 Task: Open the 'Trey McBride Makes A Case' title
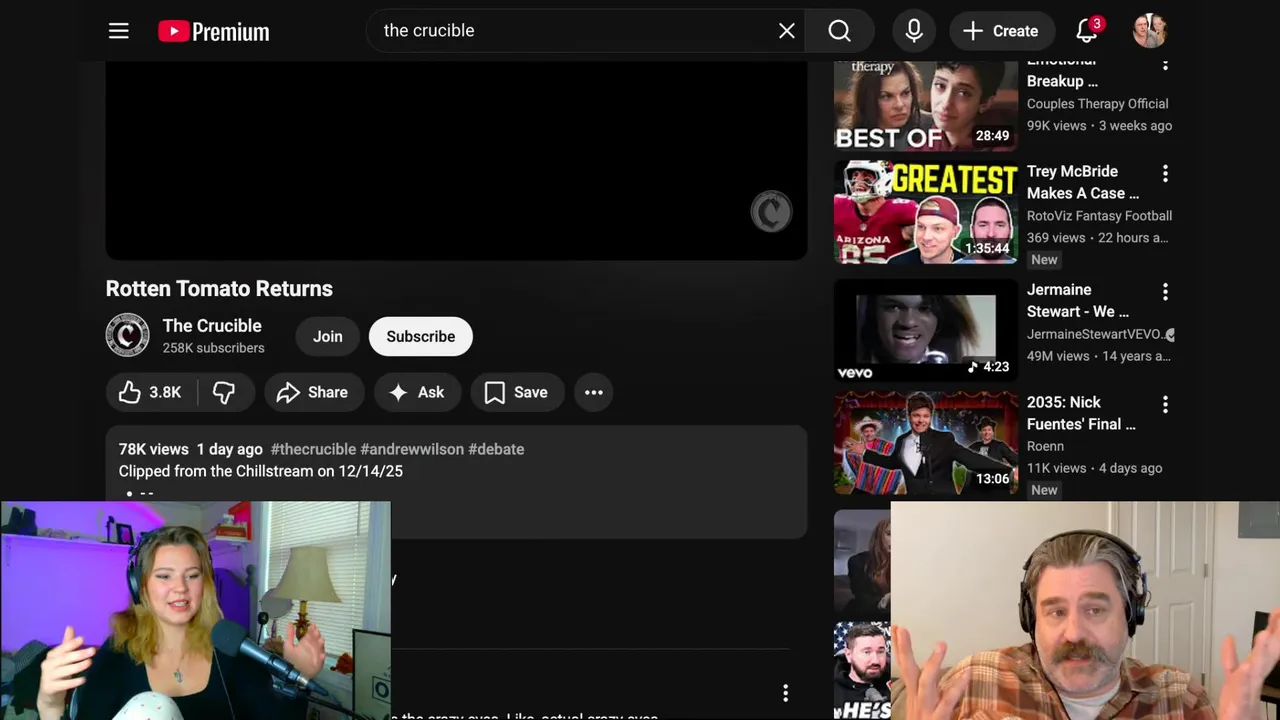coord(1083,182)
